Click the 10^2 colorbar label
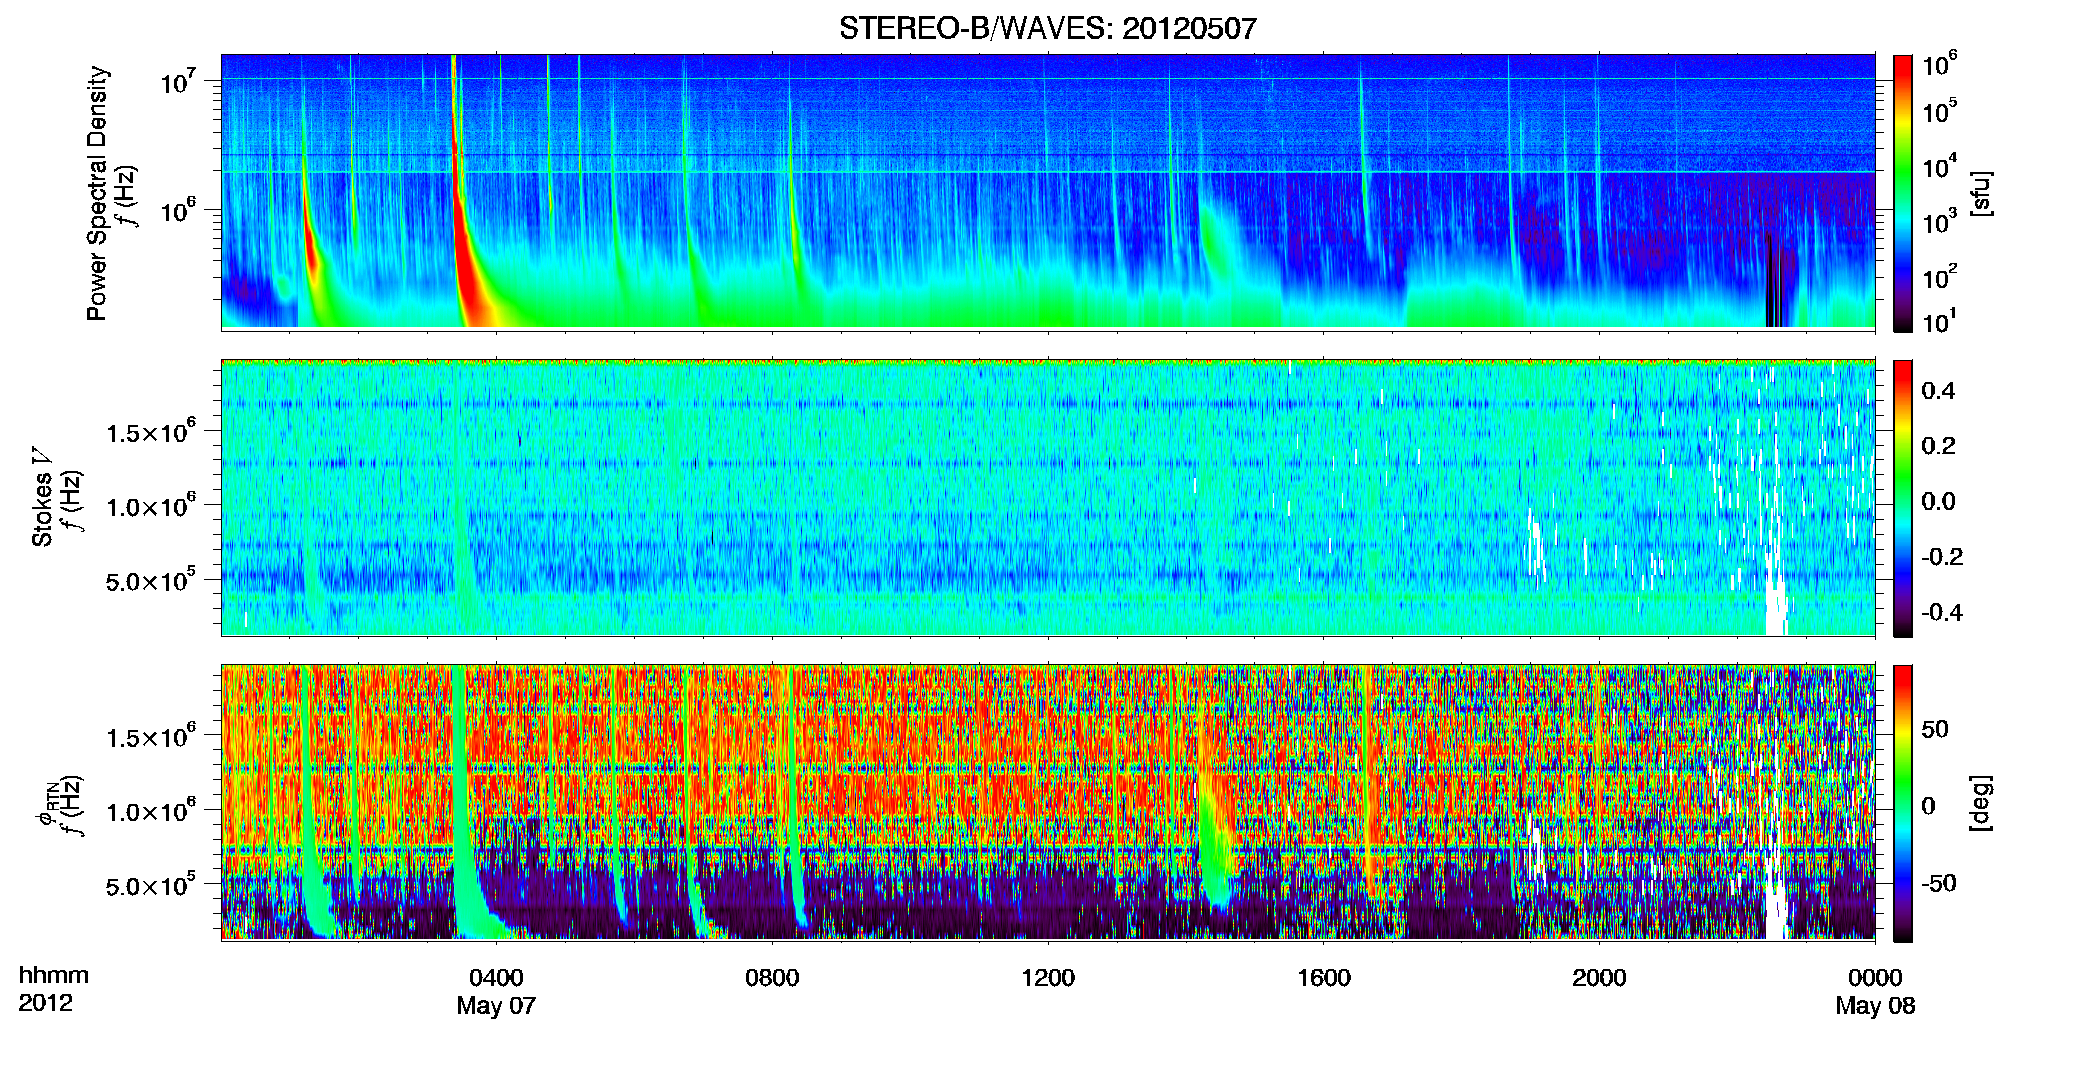Image resolution: width=2096 pixels, height=1080 pixels. pos(1939,276)
